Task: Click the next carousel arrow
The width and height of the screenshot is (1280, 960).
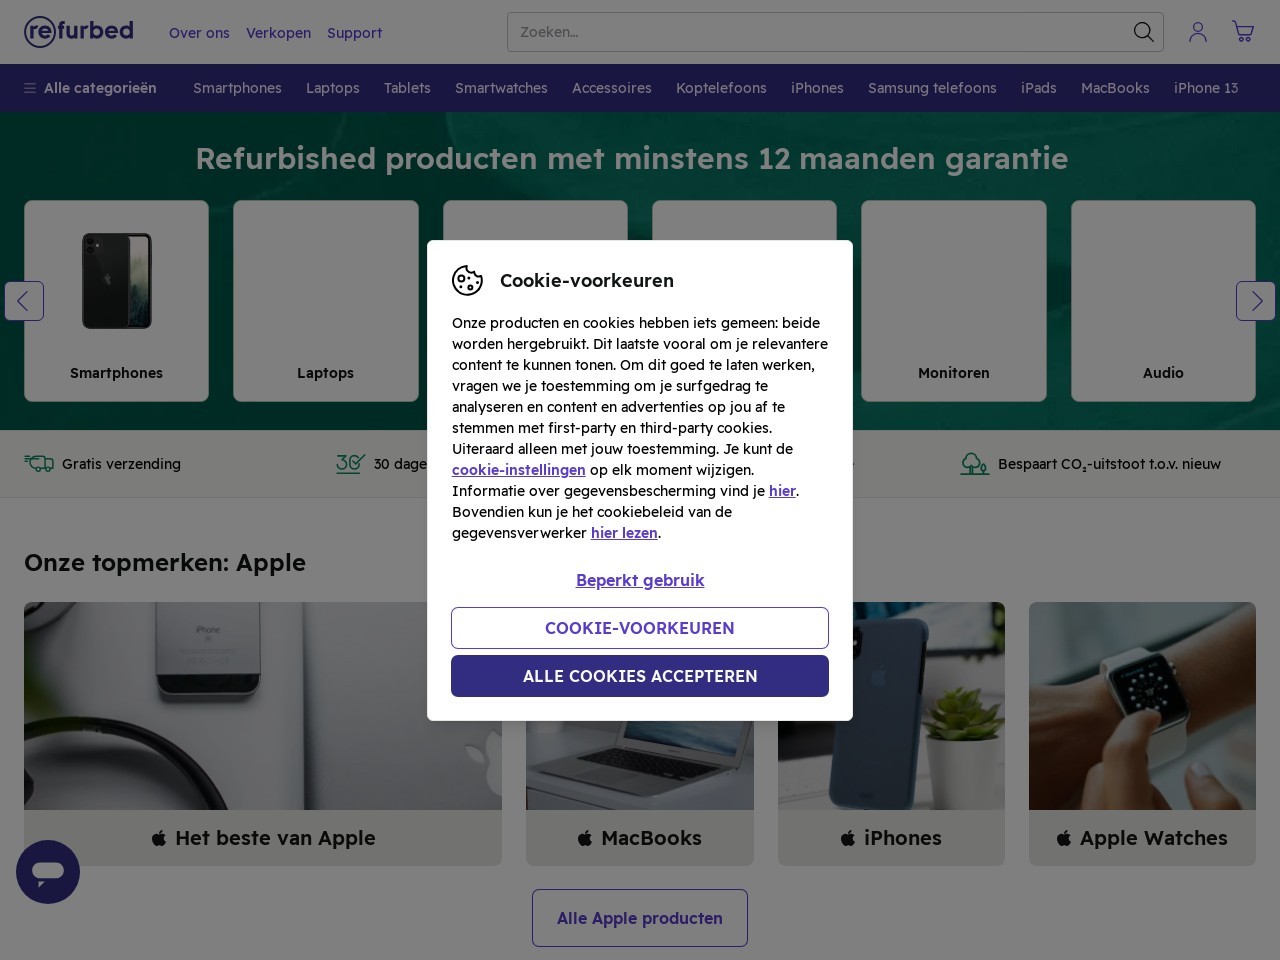Action: coord(1256,301)
